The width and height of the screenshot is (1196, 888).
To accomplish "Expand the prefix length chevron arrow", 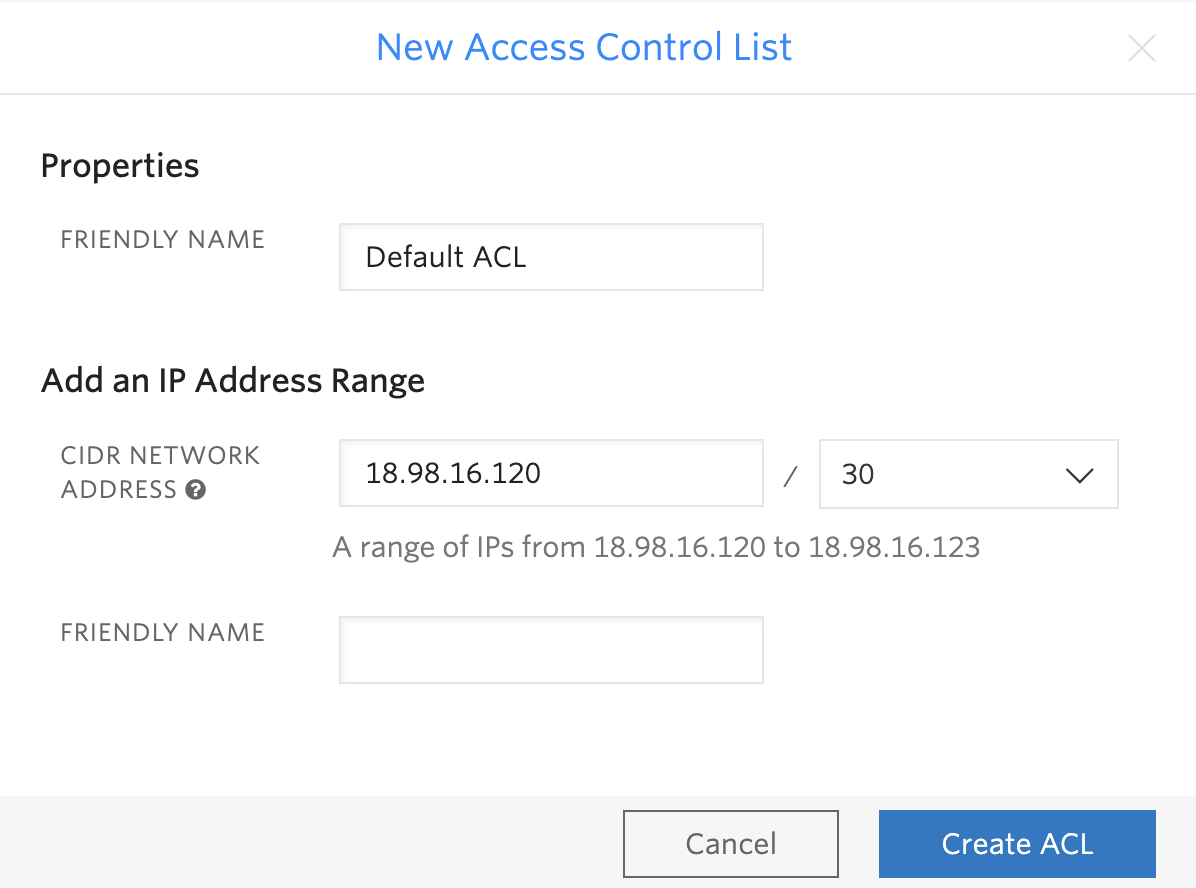I will point(1079,475).
